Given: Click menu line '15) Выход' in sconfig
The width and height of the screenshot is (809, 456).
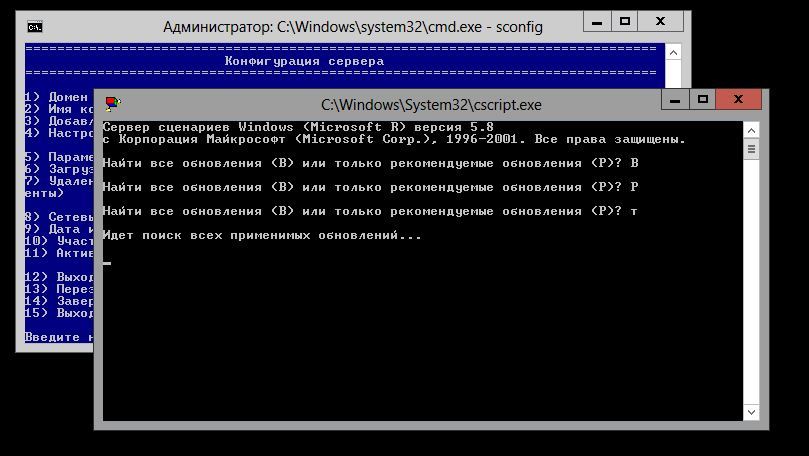Looking at the screenshot, I should [x=59, y=313].
